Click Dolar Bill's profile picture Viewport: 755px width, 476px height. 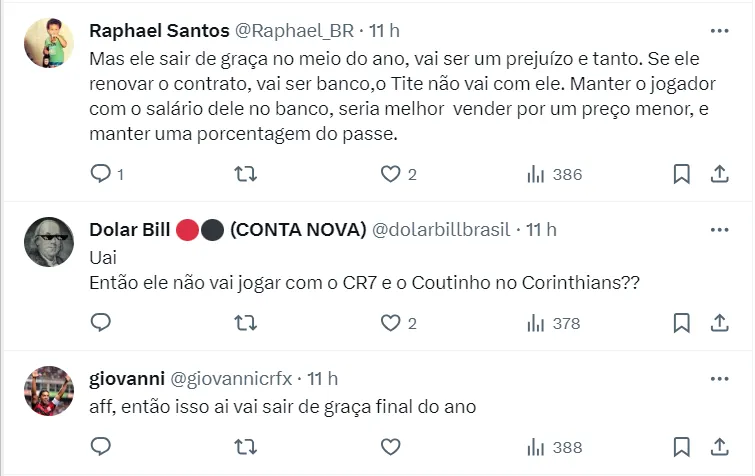point(47,242)
